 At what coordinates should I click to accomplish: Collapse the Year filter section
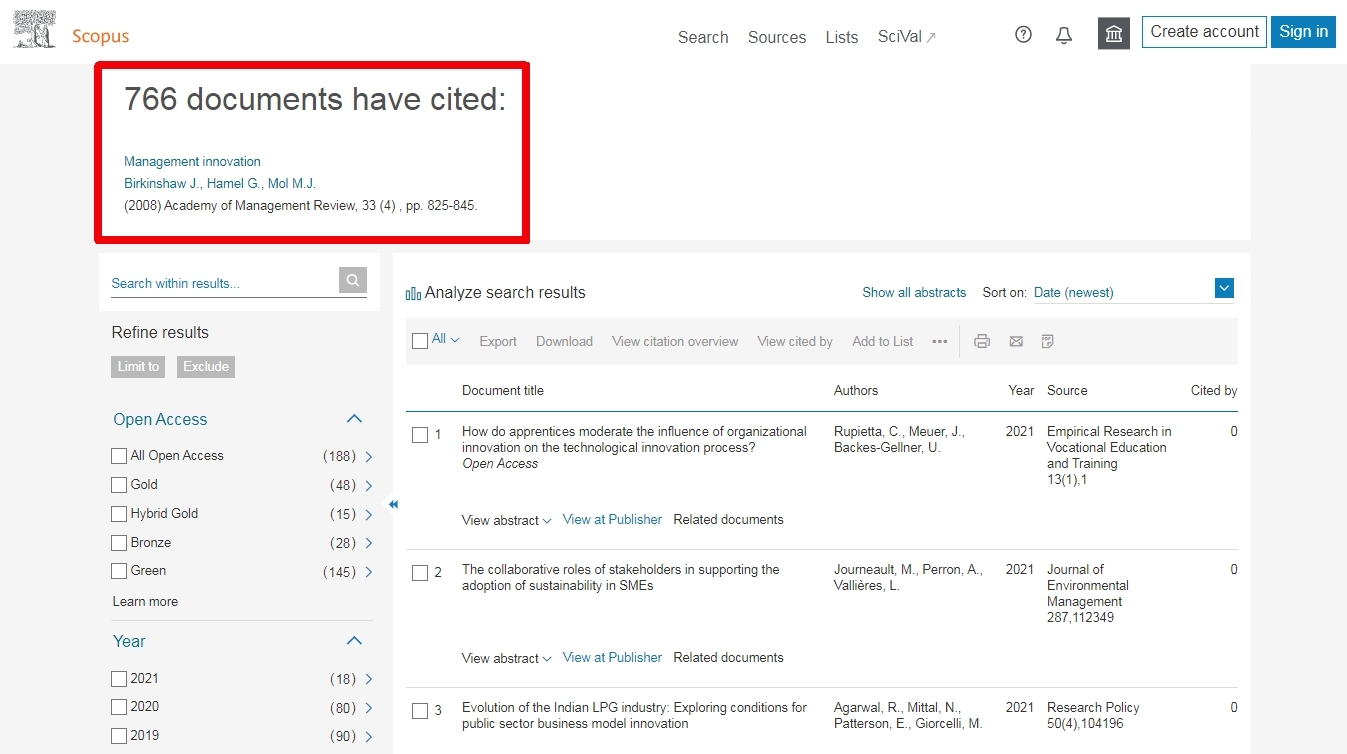354,641
